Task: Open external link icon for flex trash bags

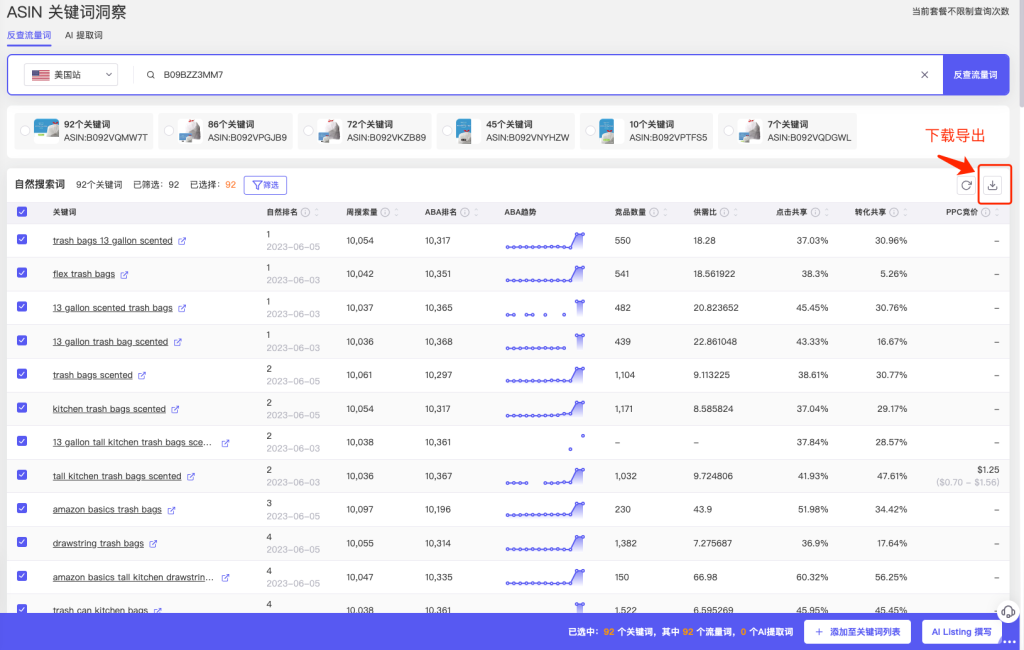Action: [124, 275]
